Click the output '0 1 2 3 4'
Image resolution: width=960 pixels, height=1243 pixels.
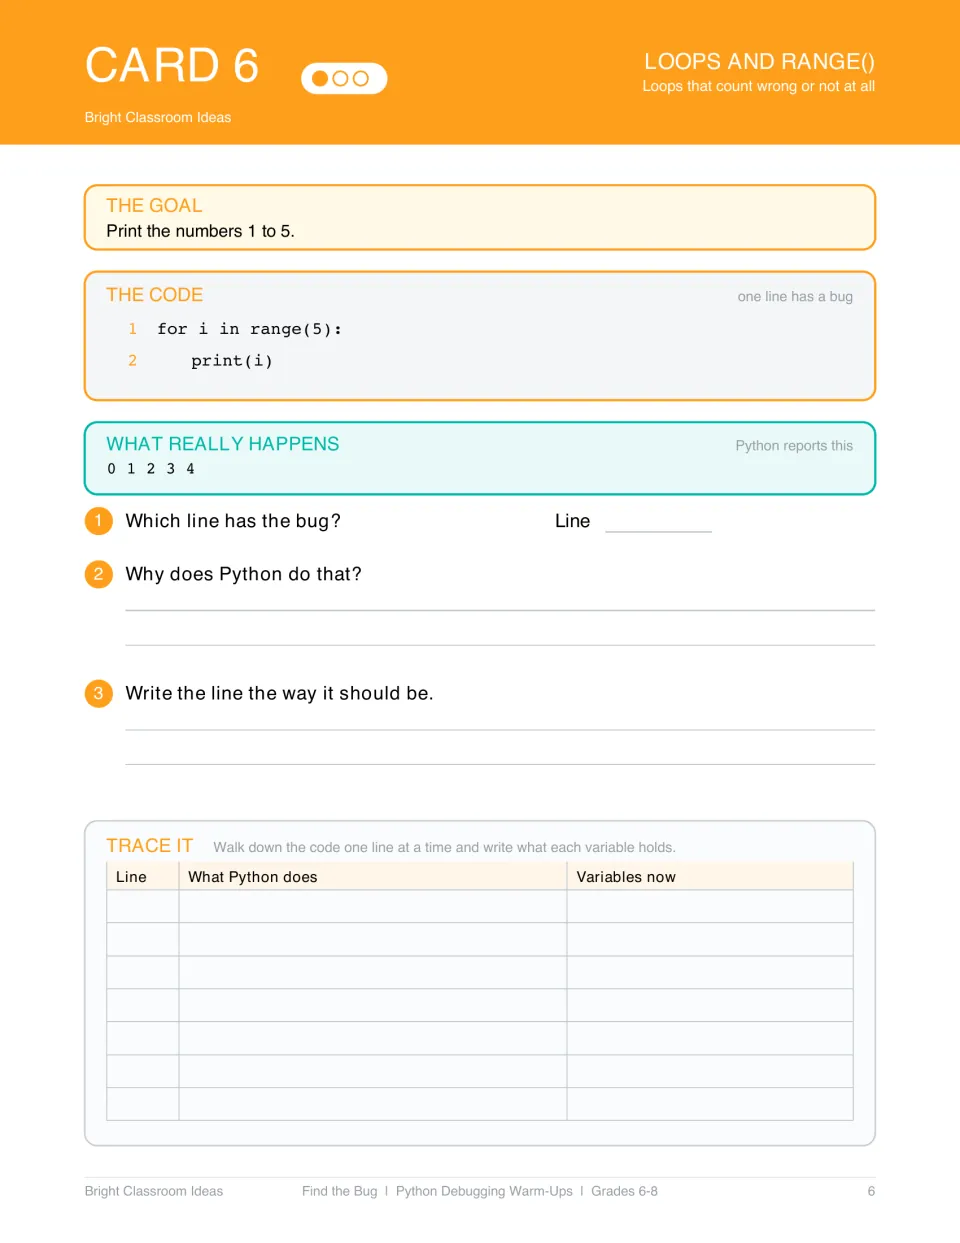(x=151, y=469)
